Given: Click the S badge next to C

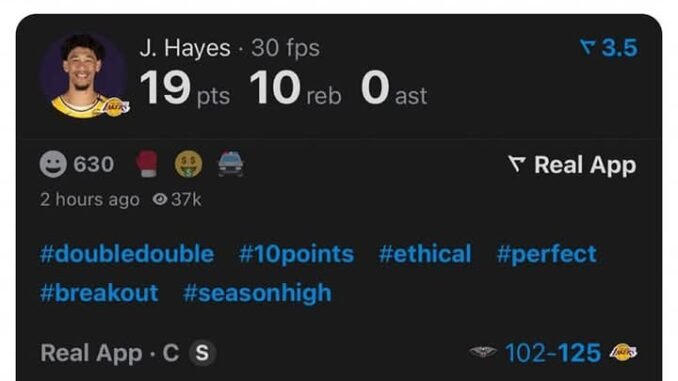Looking at the screenshot, I should click(202, 353).
